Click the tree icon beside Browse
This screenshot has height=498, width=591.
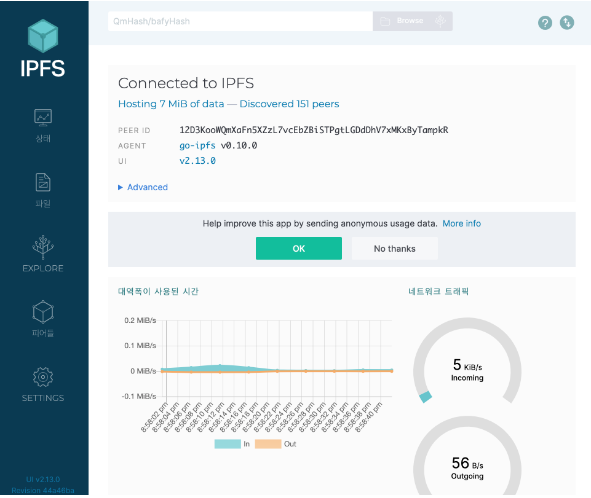click(x=440, y=21)
